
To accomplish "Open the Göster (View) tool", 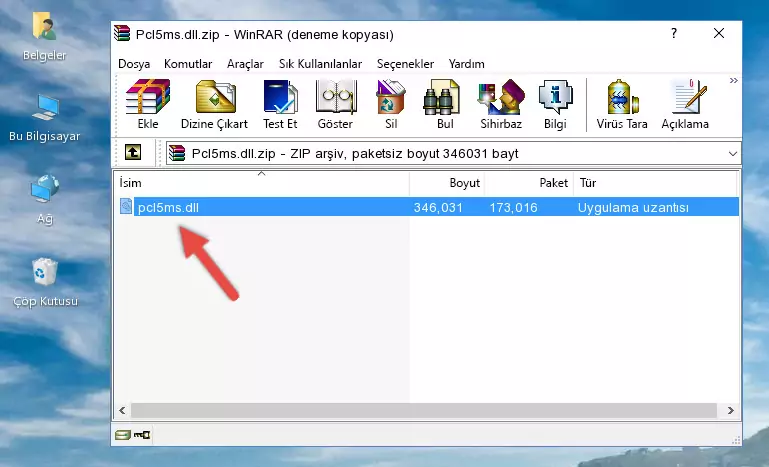I will point(335,104).
